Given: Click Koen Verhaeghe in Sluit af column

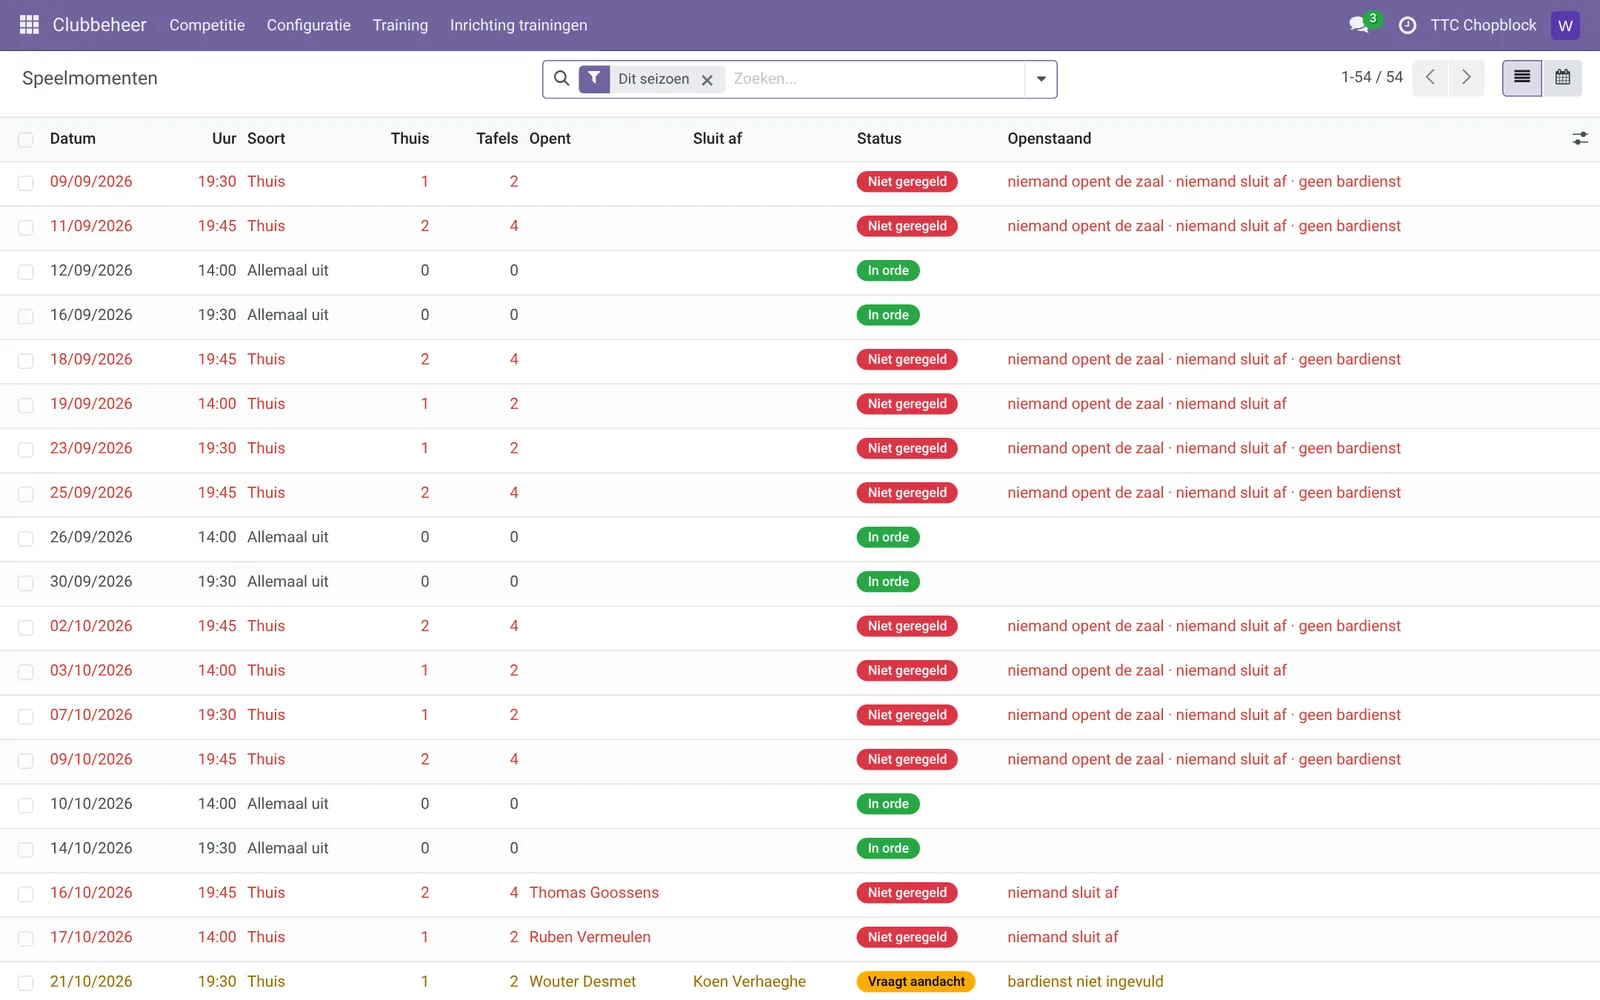Looking at the screenshot, I should [x=749, y=982].
